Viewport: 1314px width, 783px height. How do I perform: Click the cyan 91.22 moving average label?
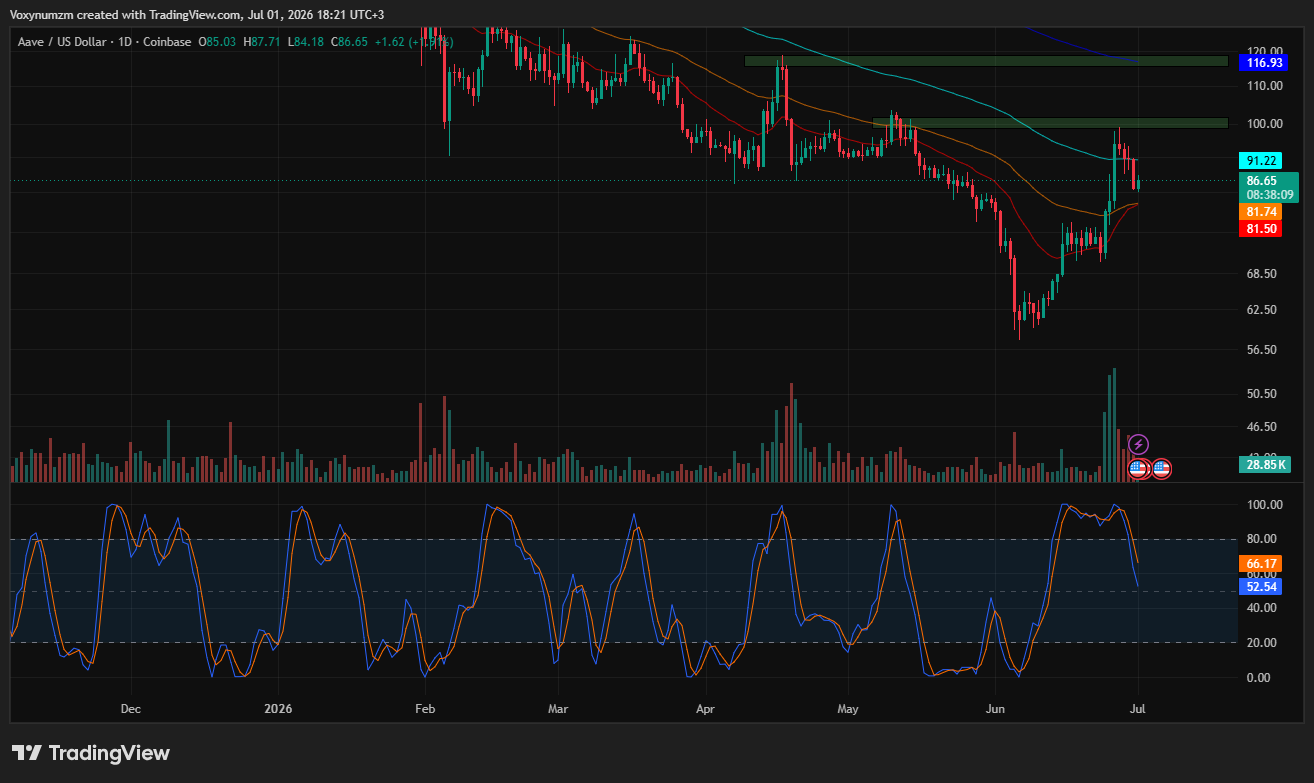[x=1259, y=160]
